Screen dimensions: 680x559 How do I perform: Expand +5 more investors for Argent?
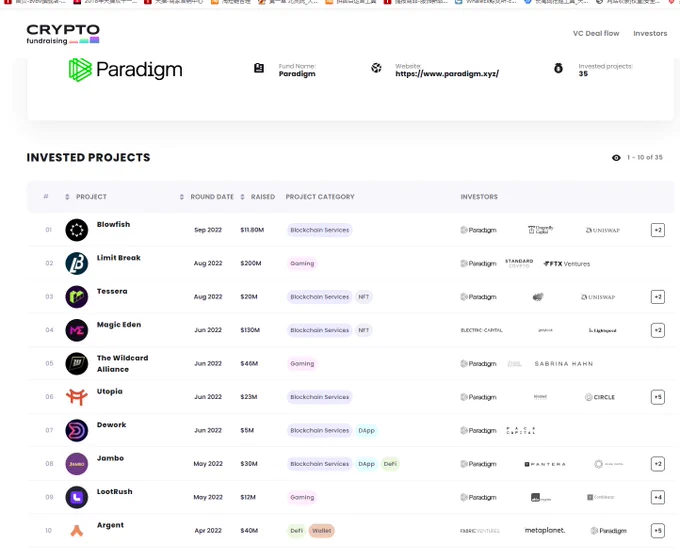(x=657, y=530)
